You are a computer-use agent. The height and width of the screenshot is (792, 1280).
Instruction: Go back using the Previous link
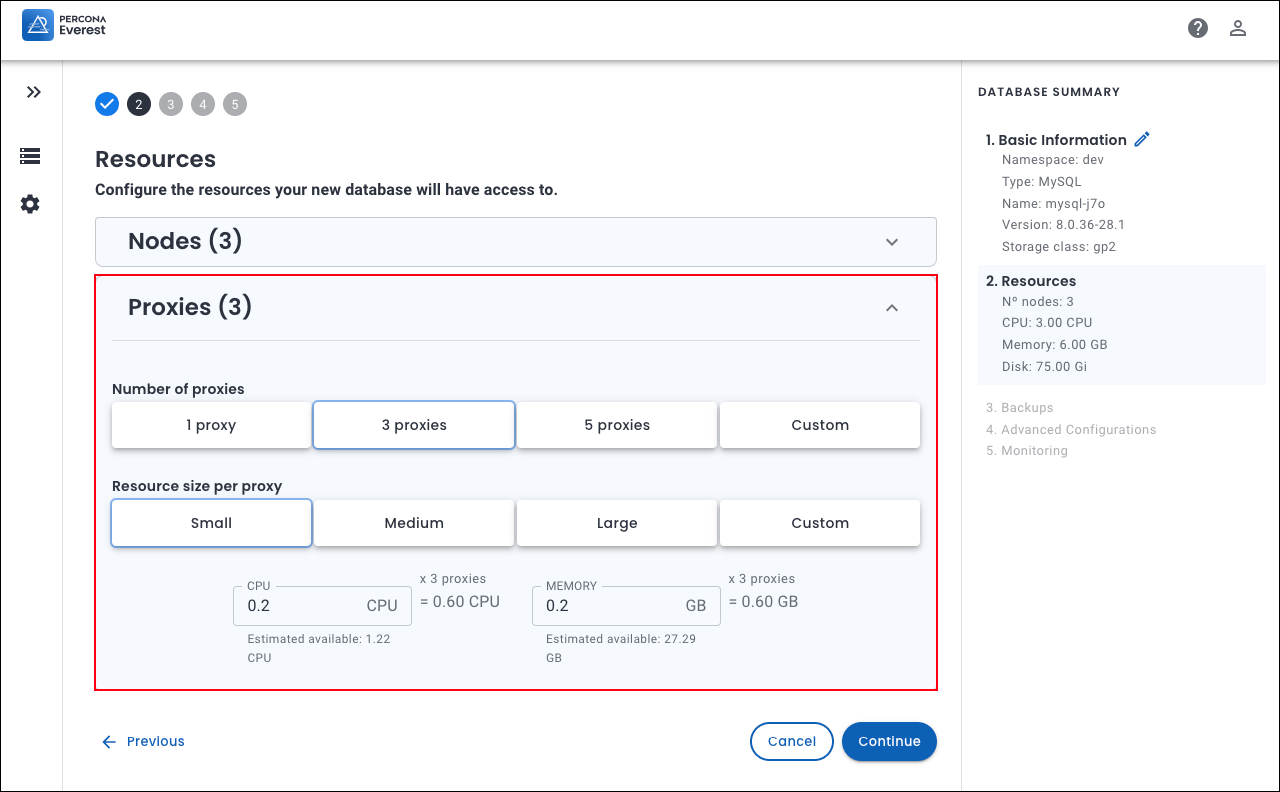(143, 741)
